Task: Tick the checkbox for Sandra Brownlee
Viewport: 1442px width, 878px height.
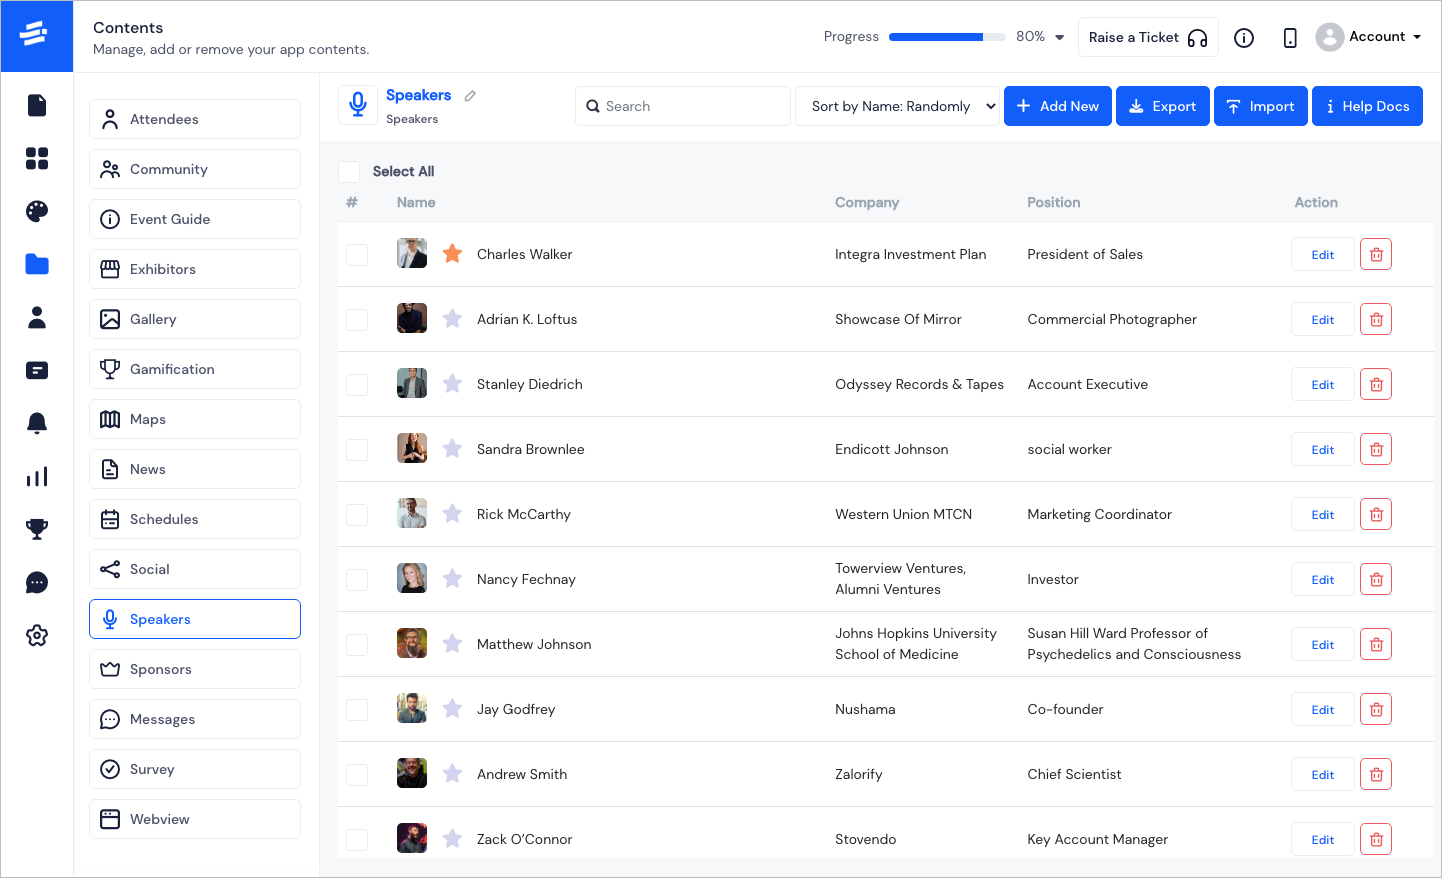Action: pyautogui.click(x=357, y=450)
